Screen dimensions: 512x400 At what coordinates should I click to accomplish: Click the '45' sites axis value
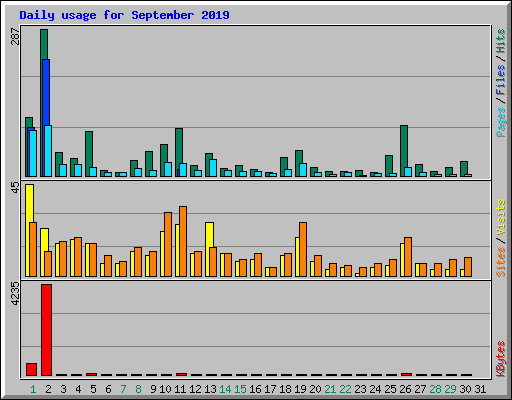tap(15, 187)
